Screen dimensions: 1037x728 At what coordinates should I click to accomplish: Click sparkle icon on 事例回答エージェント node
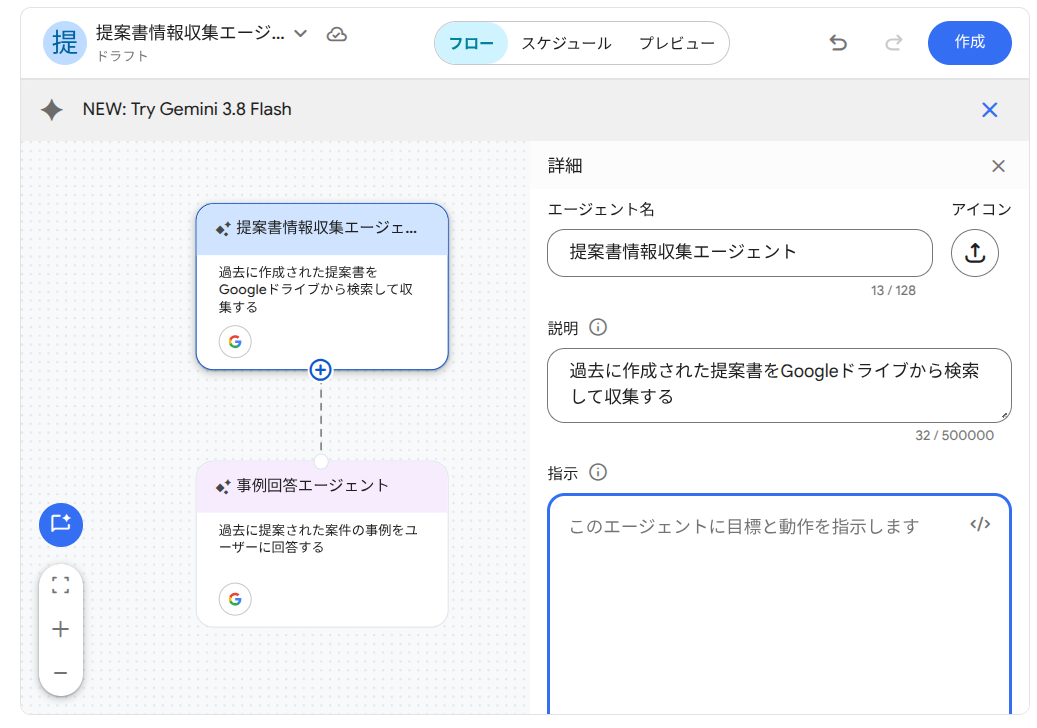(x=224, y=487)
